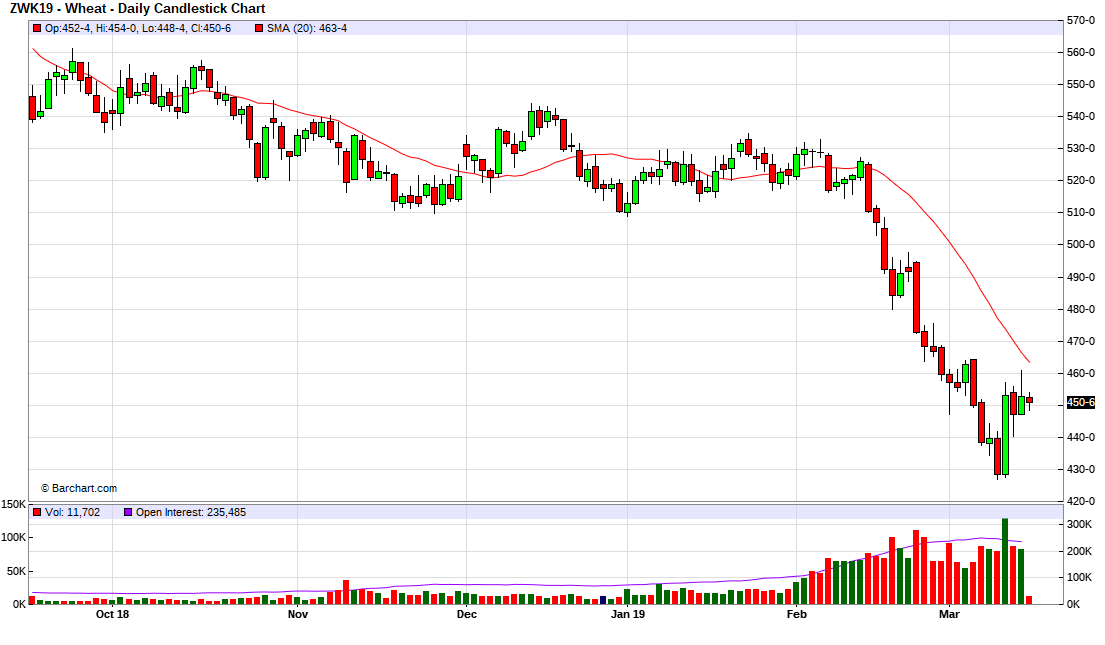Jump to Jan 19 on the date axis
Screen dimensions: 1105x645
[x=627, y=614]
